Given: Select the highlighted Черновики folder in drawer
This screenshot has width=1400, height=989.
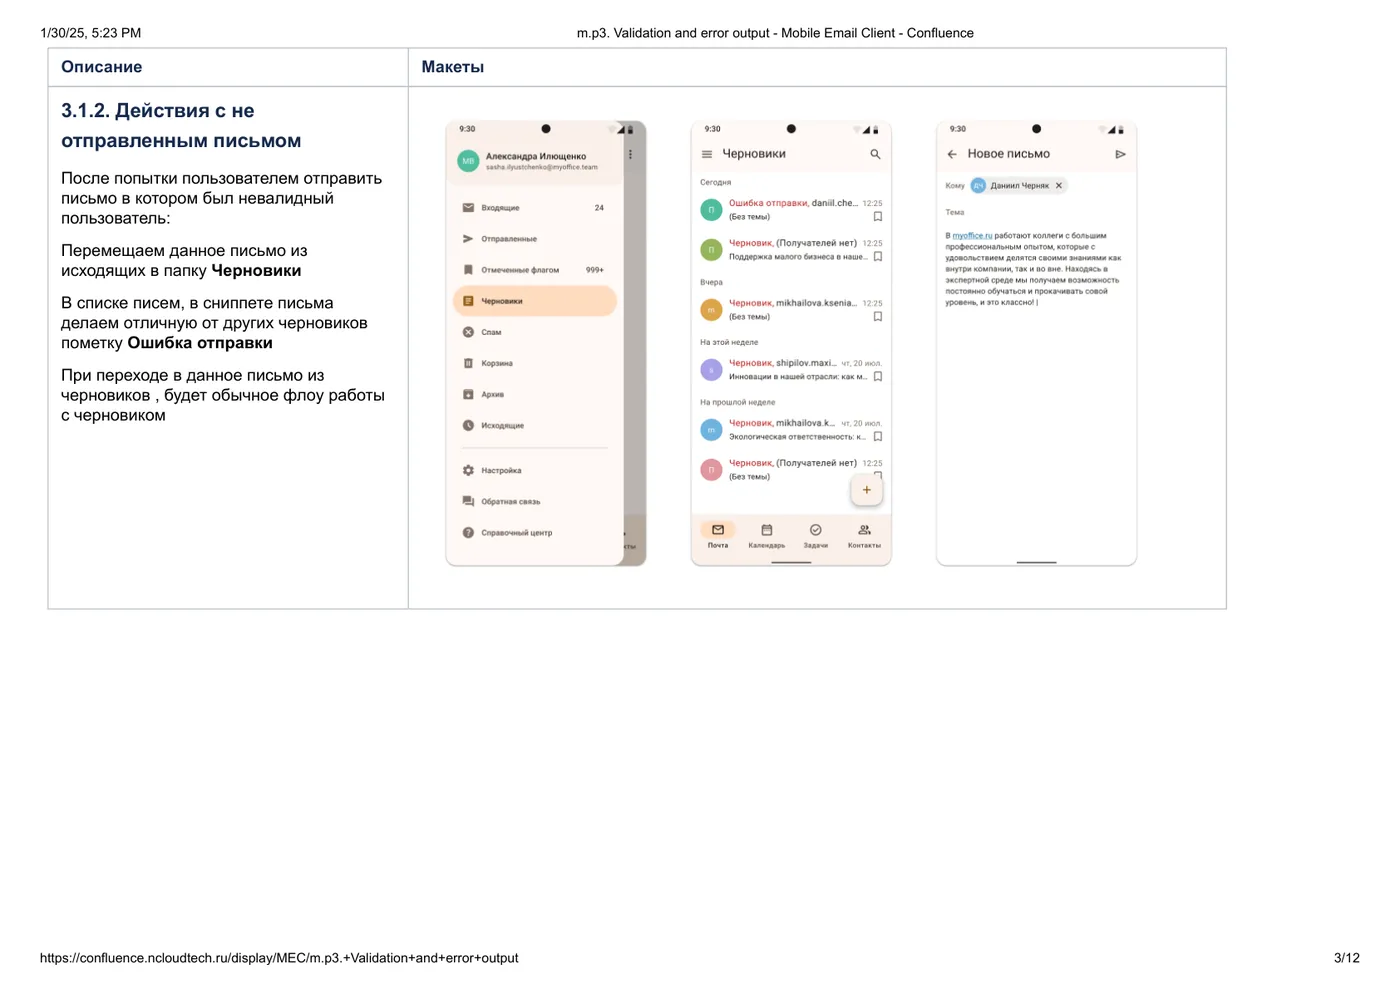Looking at the screenshot, I should [x=535, y=301].
